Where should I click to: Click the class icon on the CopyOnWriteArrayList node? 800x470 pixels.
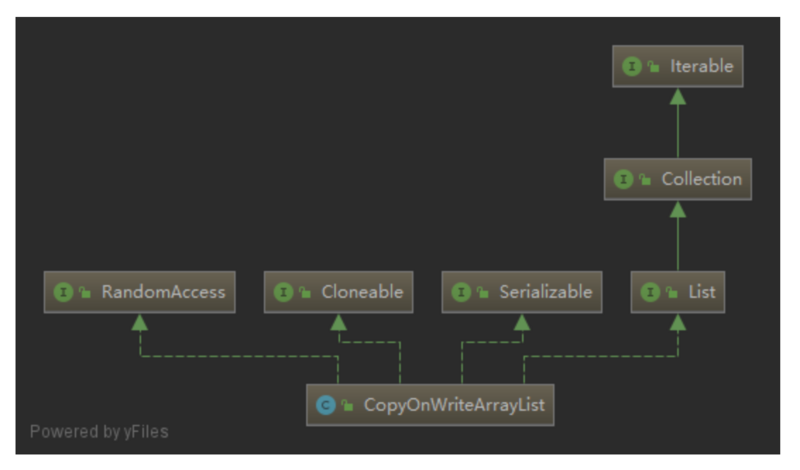pos(325,405)
